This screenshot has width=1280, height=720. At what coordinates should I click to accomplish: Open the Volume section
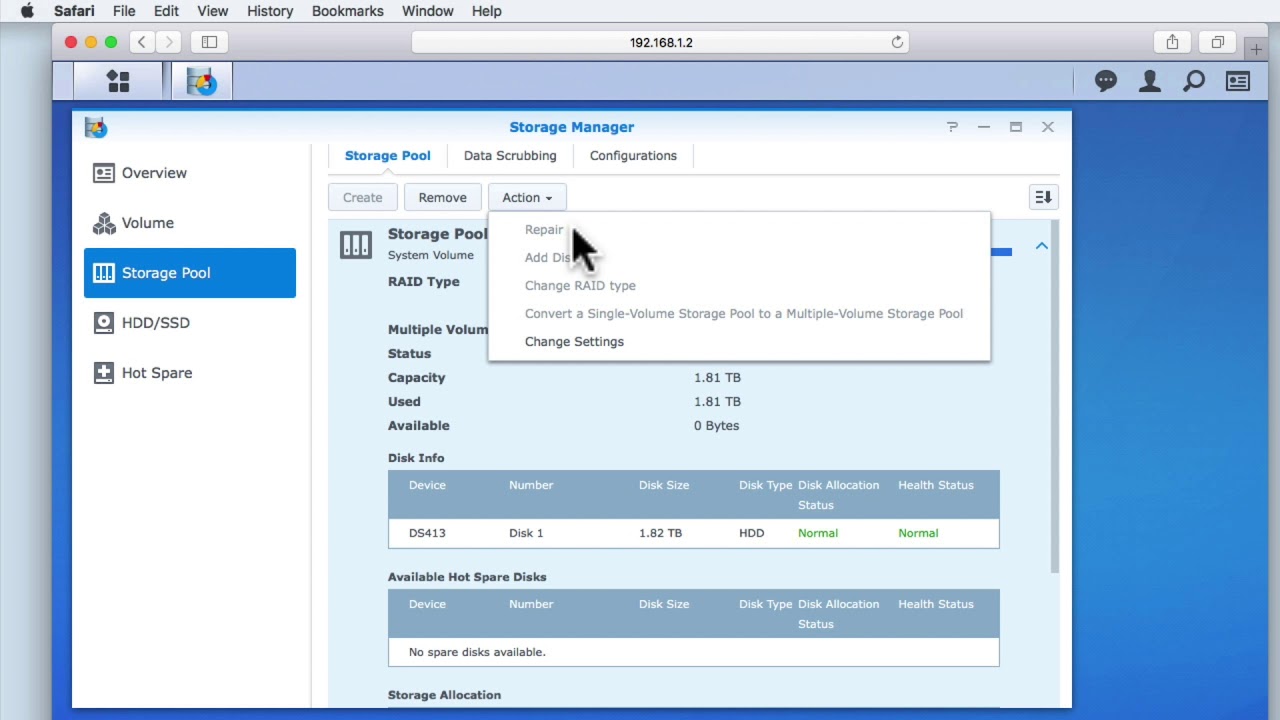(x=190, y=223)
